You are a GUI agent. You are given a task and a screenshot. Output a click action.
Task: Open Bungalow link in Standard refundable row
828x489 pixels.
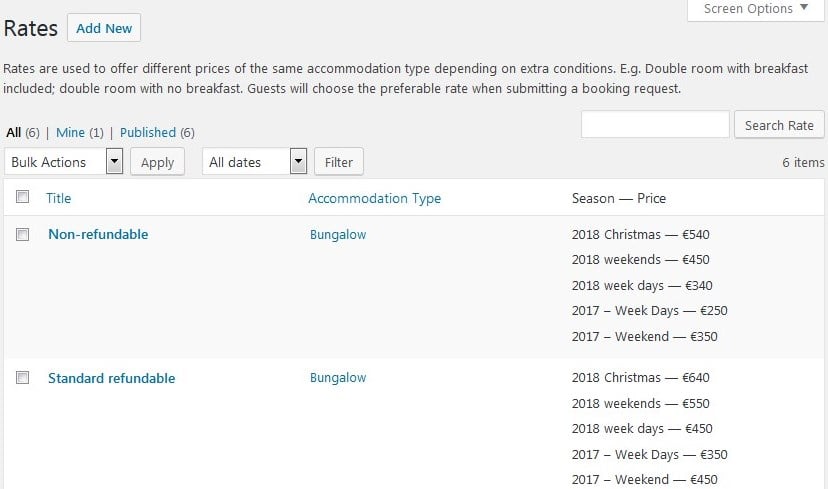(338, 378)
